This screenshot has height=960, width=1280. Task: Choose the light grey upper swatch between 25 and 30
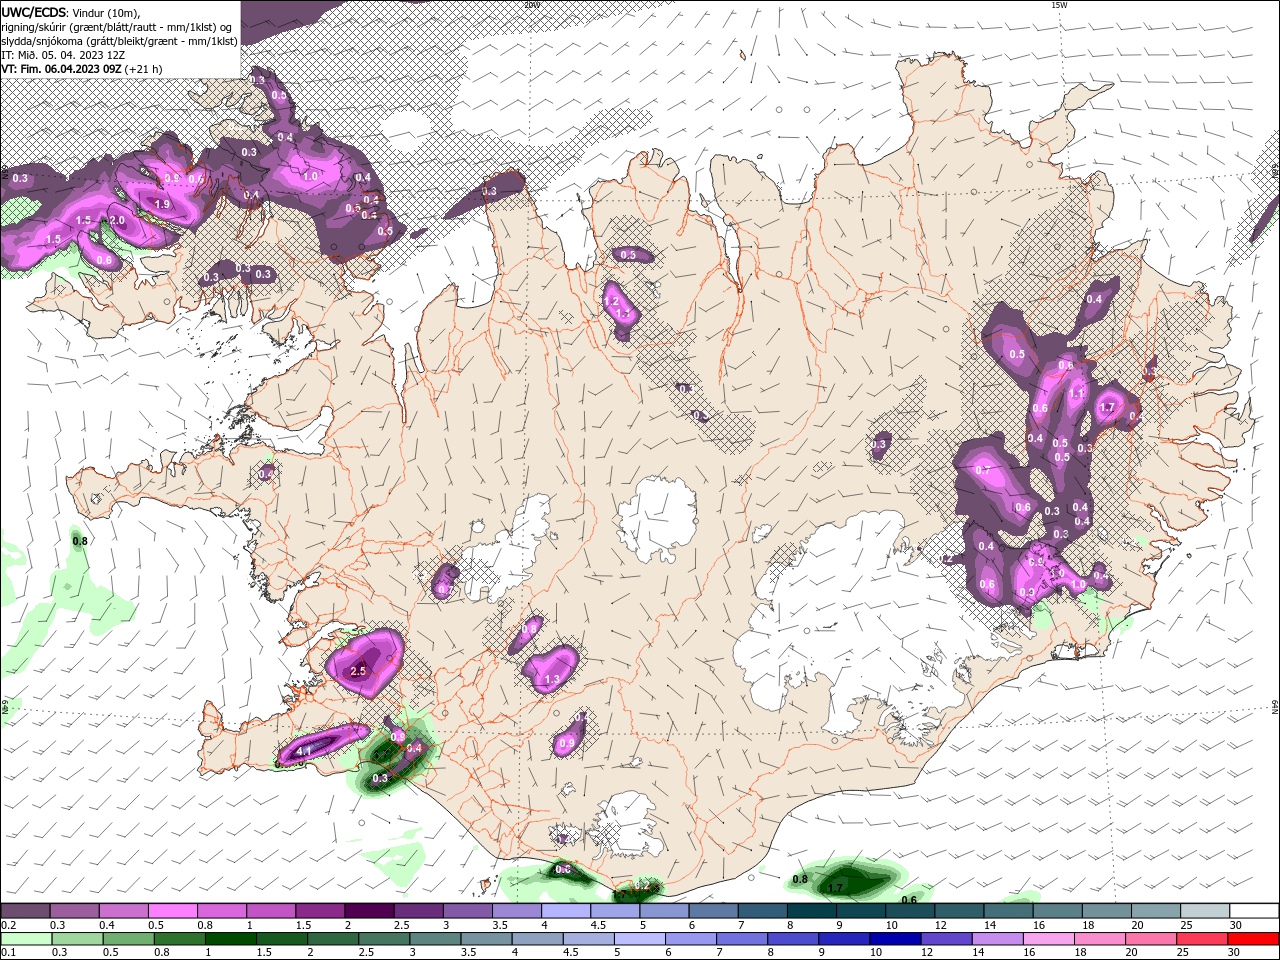click(1205, 911)
